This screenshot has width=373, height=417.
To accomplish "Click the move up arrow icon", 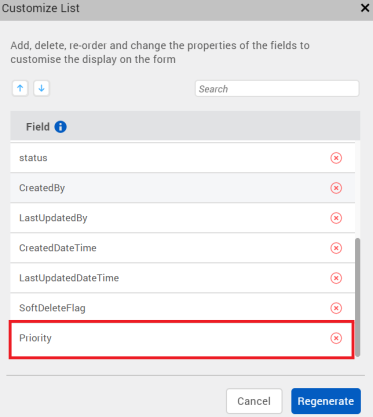I will pos(20,88).
